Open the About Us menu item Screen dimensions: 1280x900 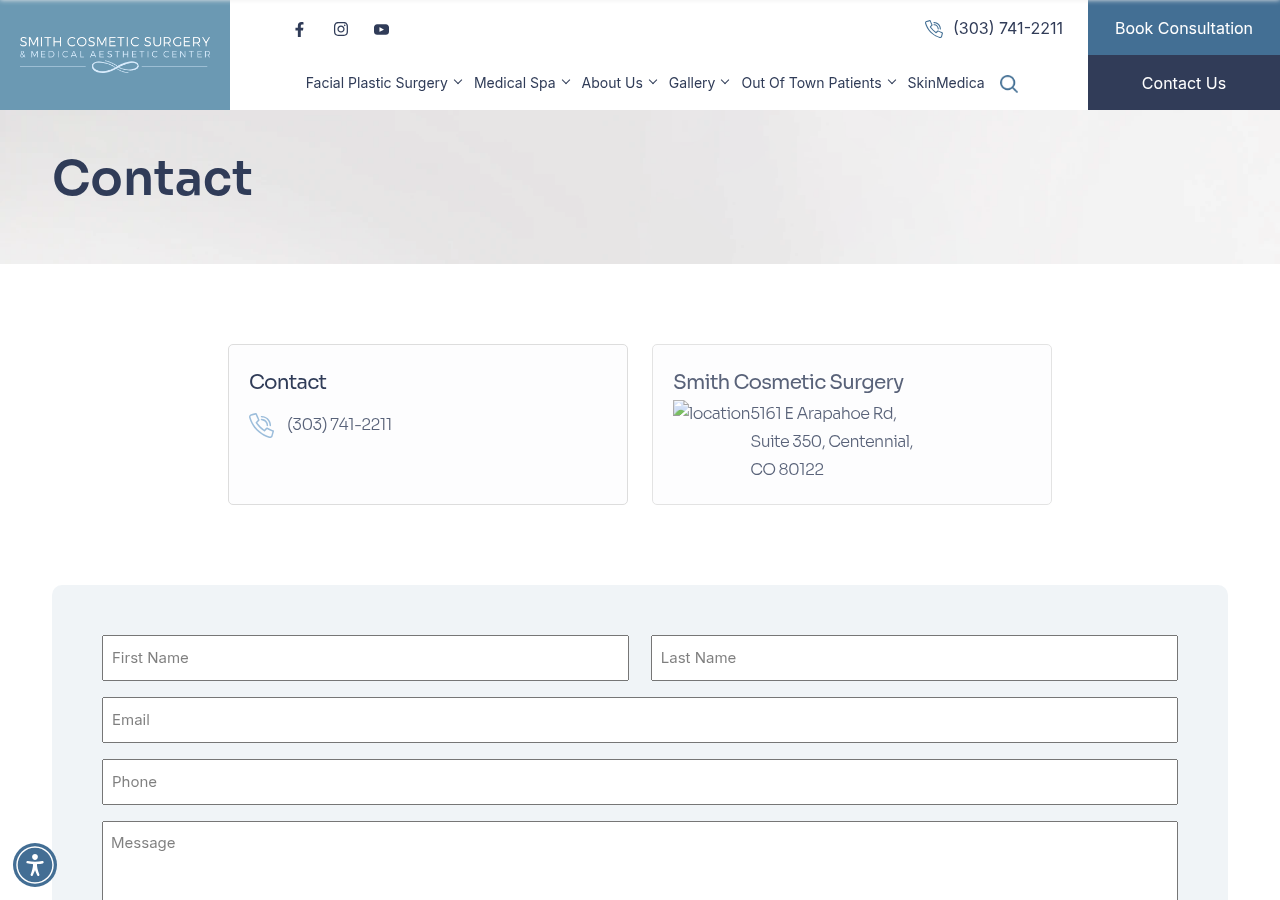coord(612,83)
